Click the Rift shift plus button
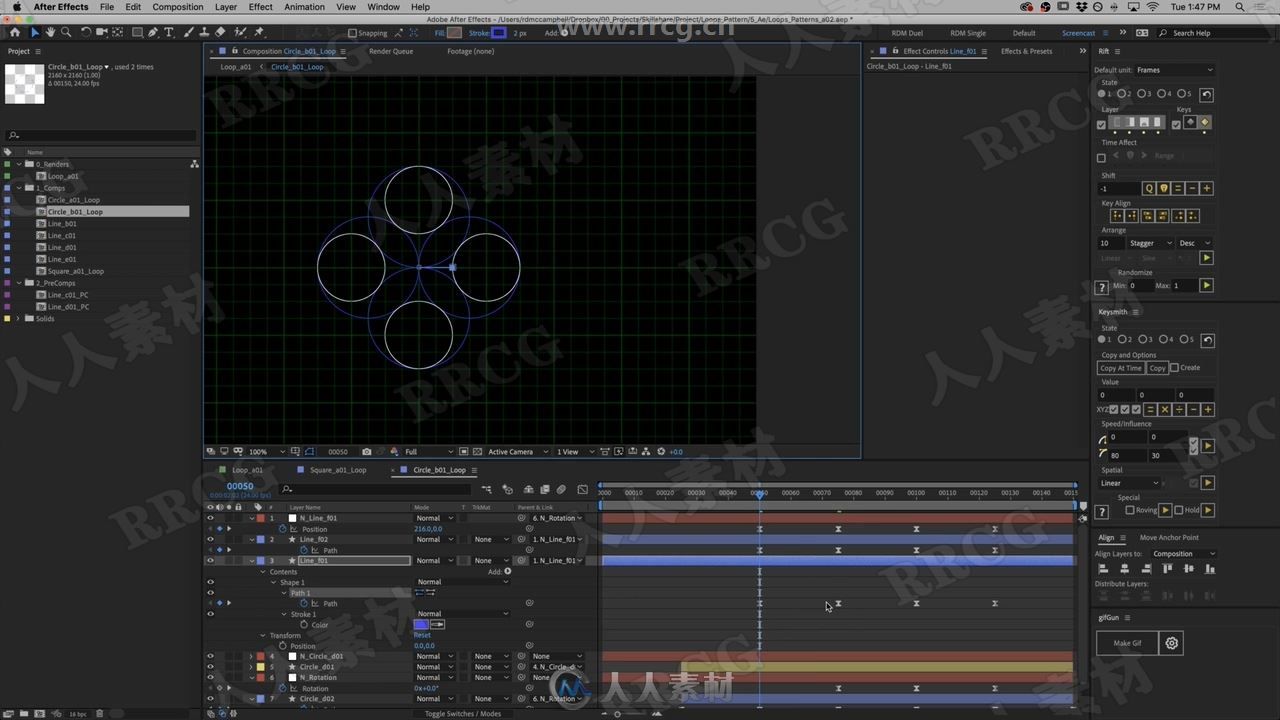1280x720 pixels. pyautogui.click(x=1207, y=188)
